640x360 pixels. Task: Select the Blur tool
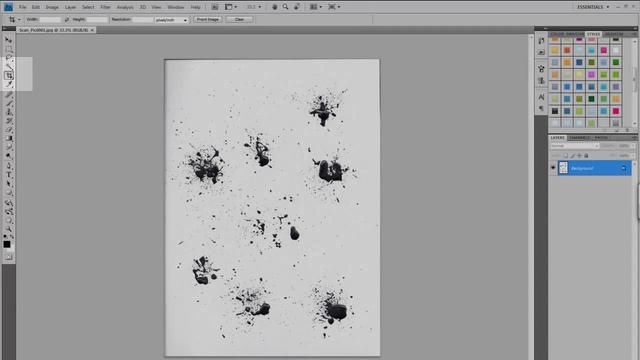tap(9, 147)
